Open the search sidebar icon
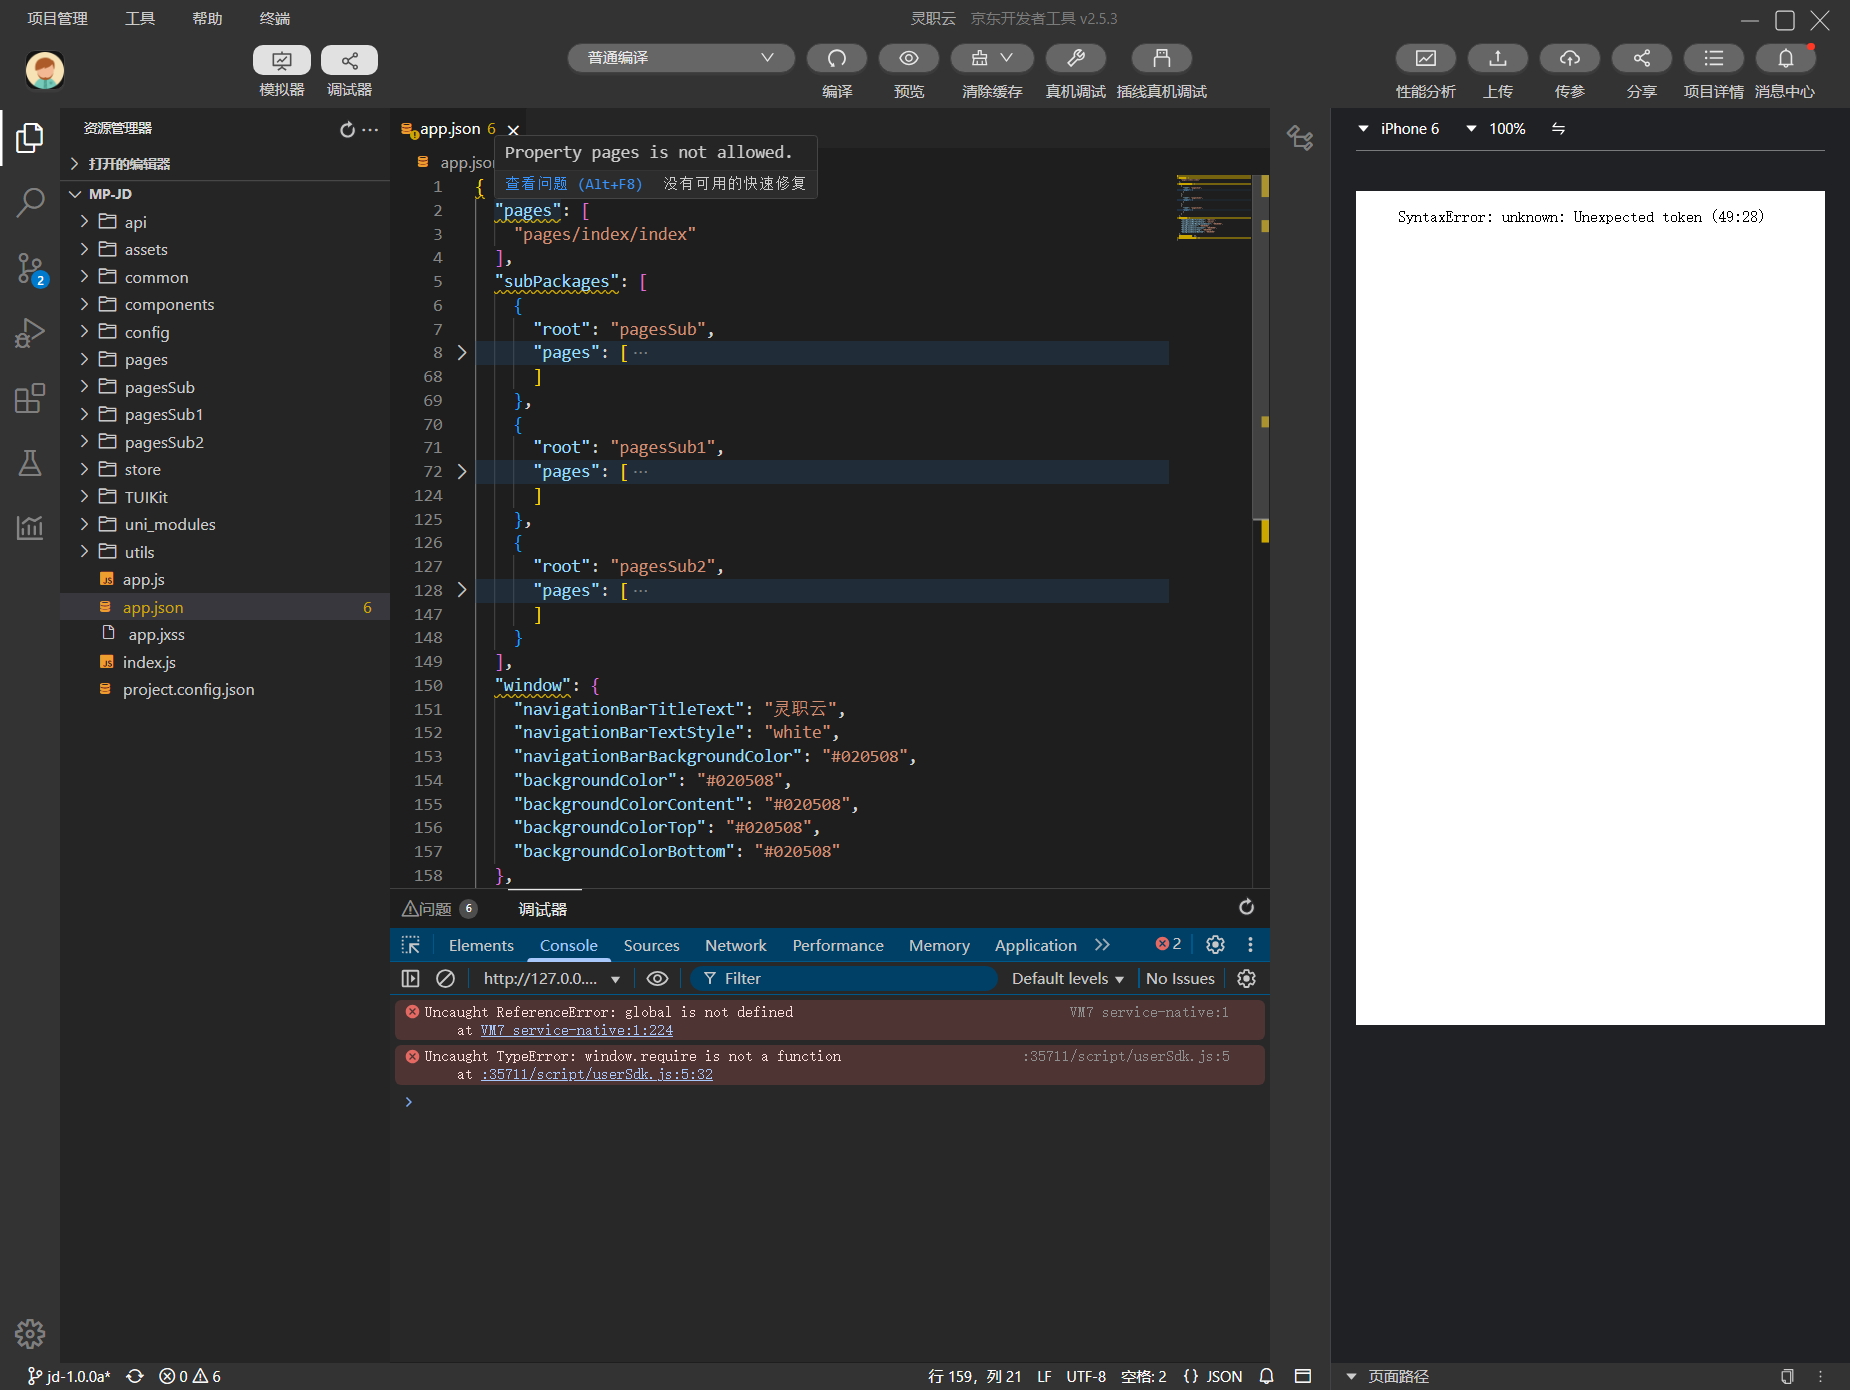 click(30, 202)
